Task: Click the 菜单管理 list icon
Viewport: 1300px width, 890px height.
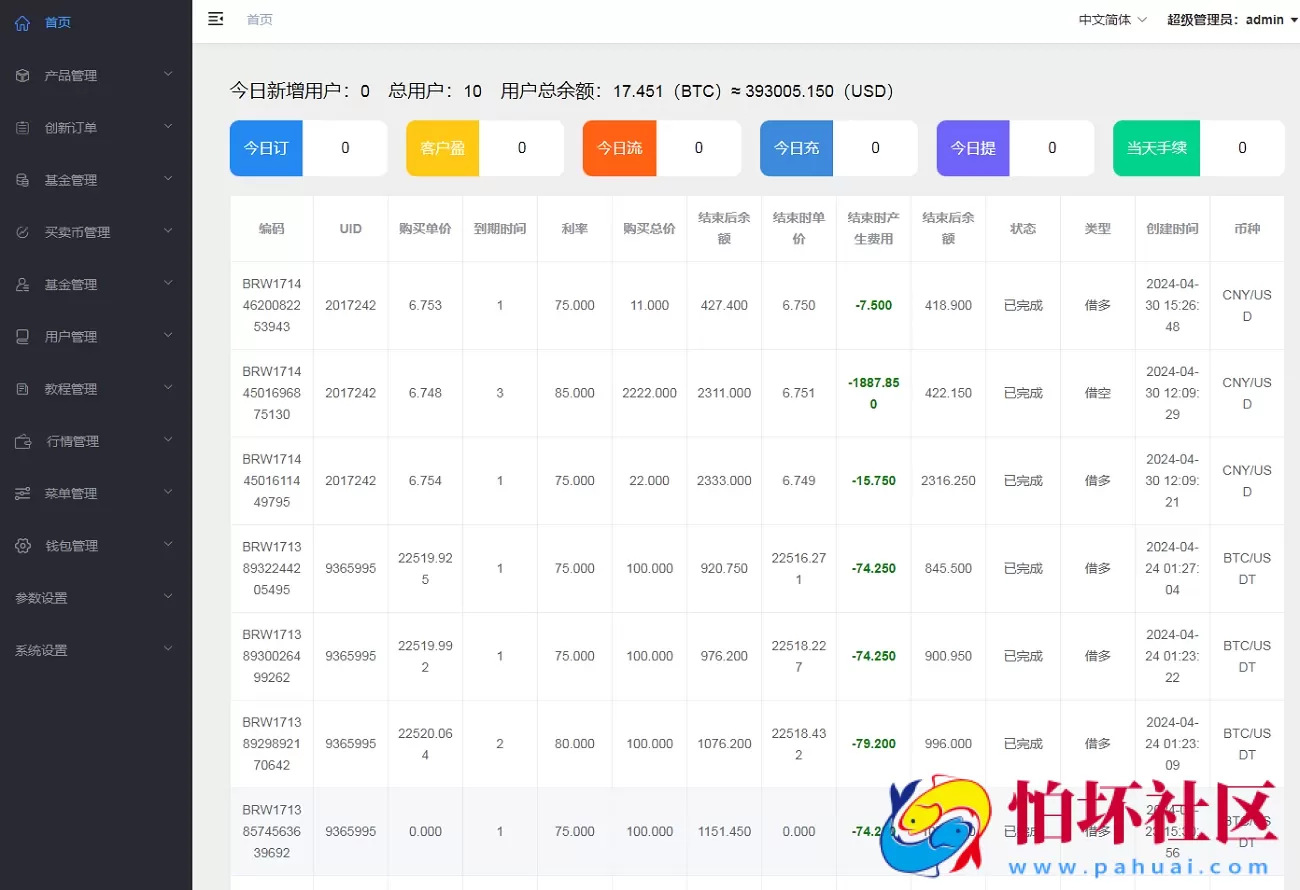Action: pos(22,493)
